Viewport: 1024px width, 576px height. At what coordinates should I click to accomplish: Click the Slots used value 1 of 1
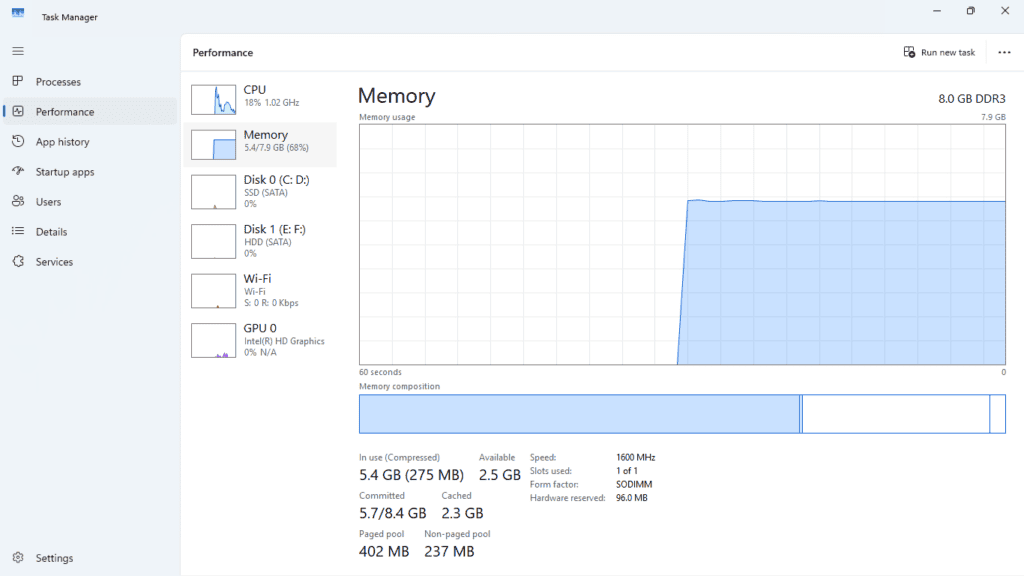[627, 471]
